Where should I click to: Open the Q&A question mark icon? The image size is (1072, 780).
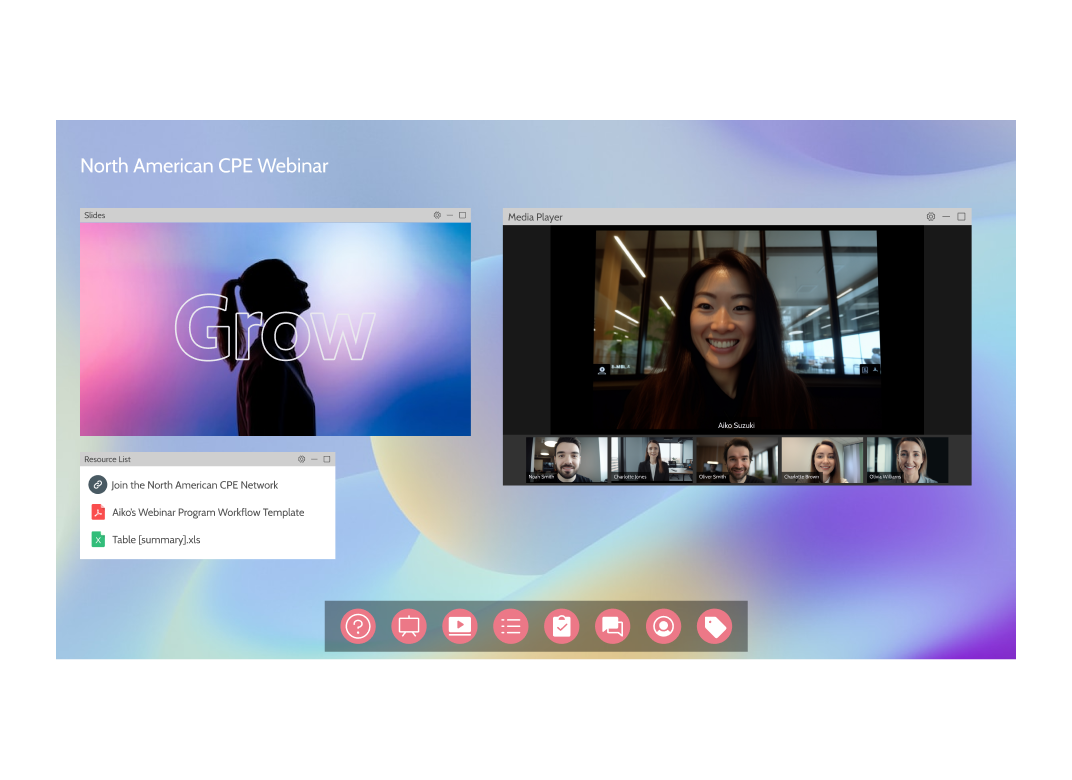(x=358, y=626)
